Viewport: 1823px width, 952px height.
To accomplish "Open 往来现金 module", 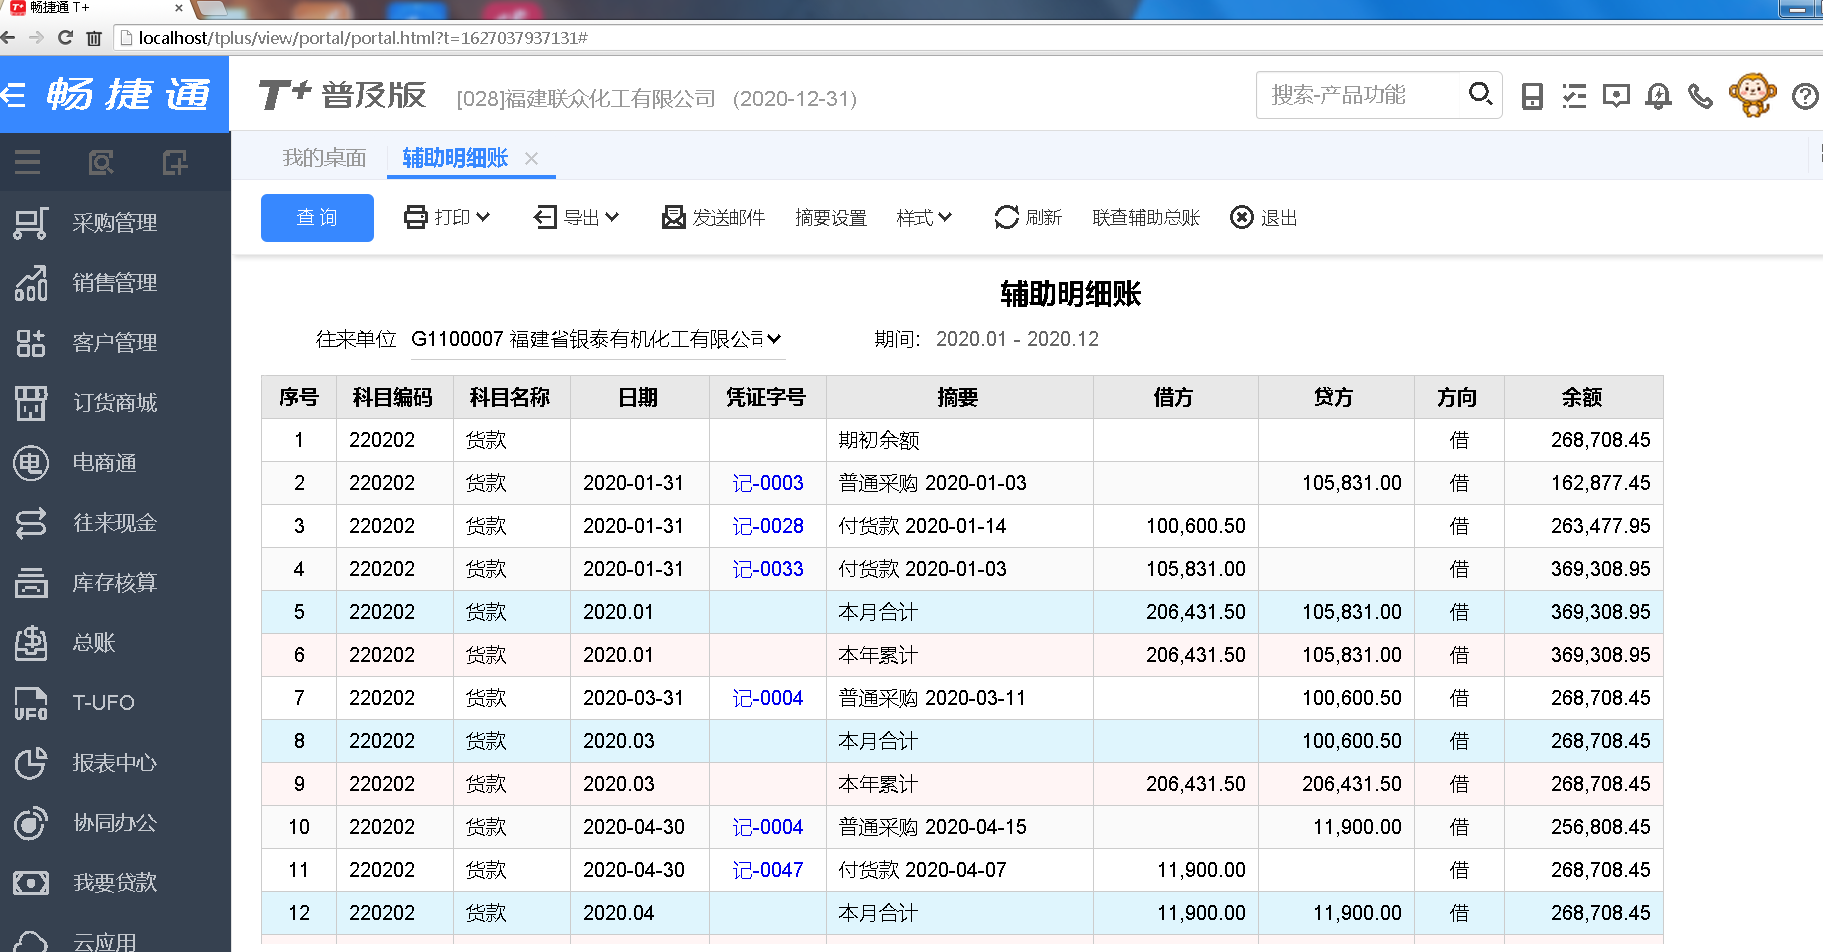I will tap(115, 523).
